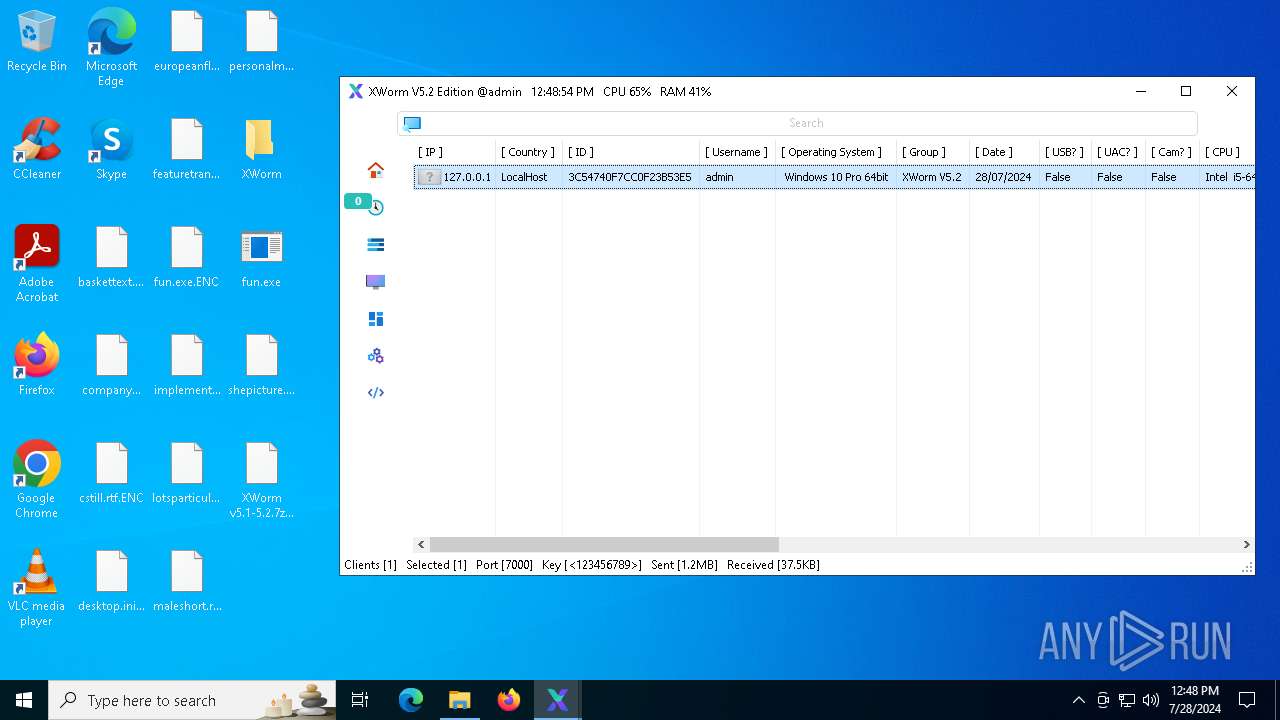Screen dimensions: 1280x720
Task: Show hidden tray icons chevron
Action: 1078,700
